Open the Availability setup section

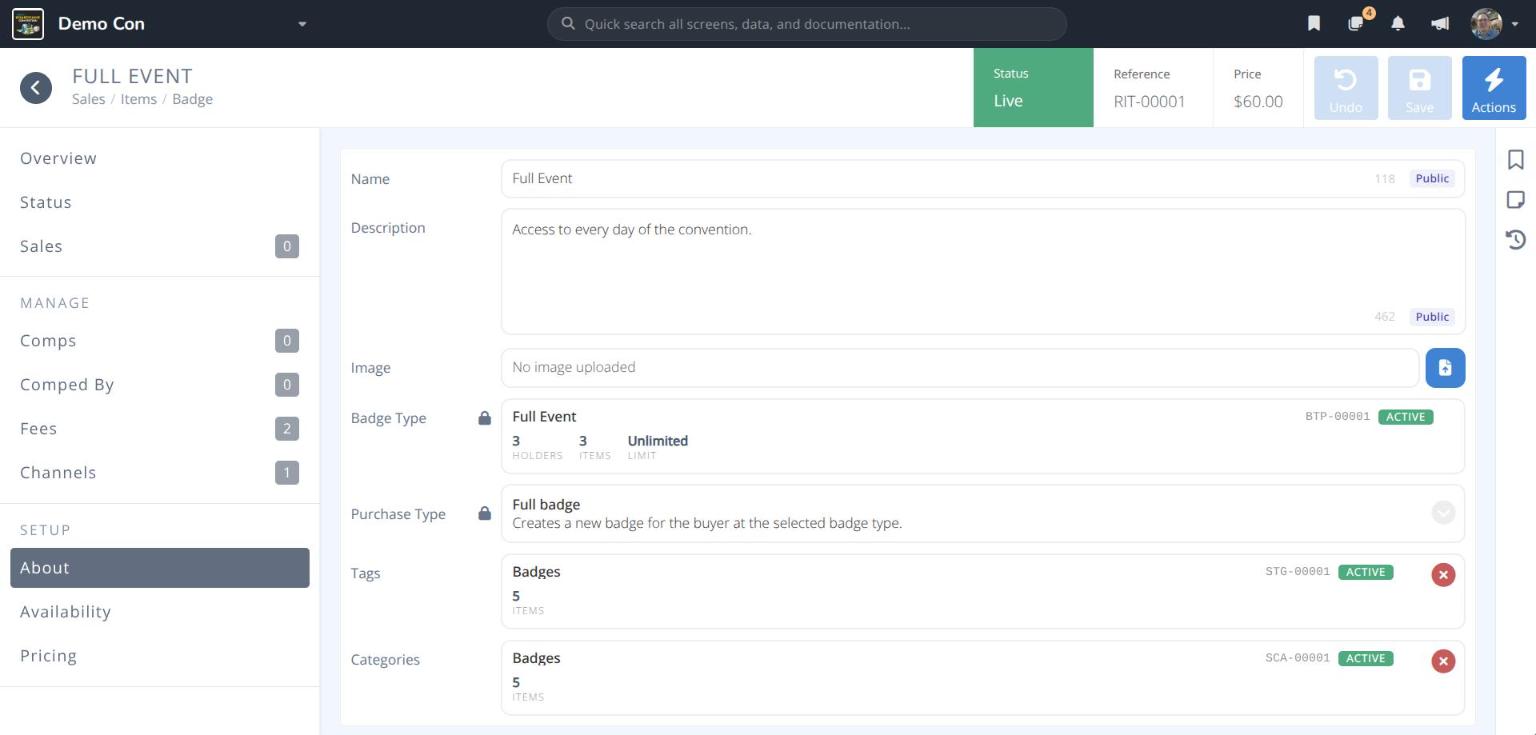click(x=160, y=611)
